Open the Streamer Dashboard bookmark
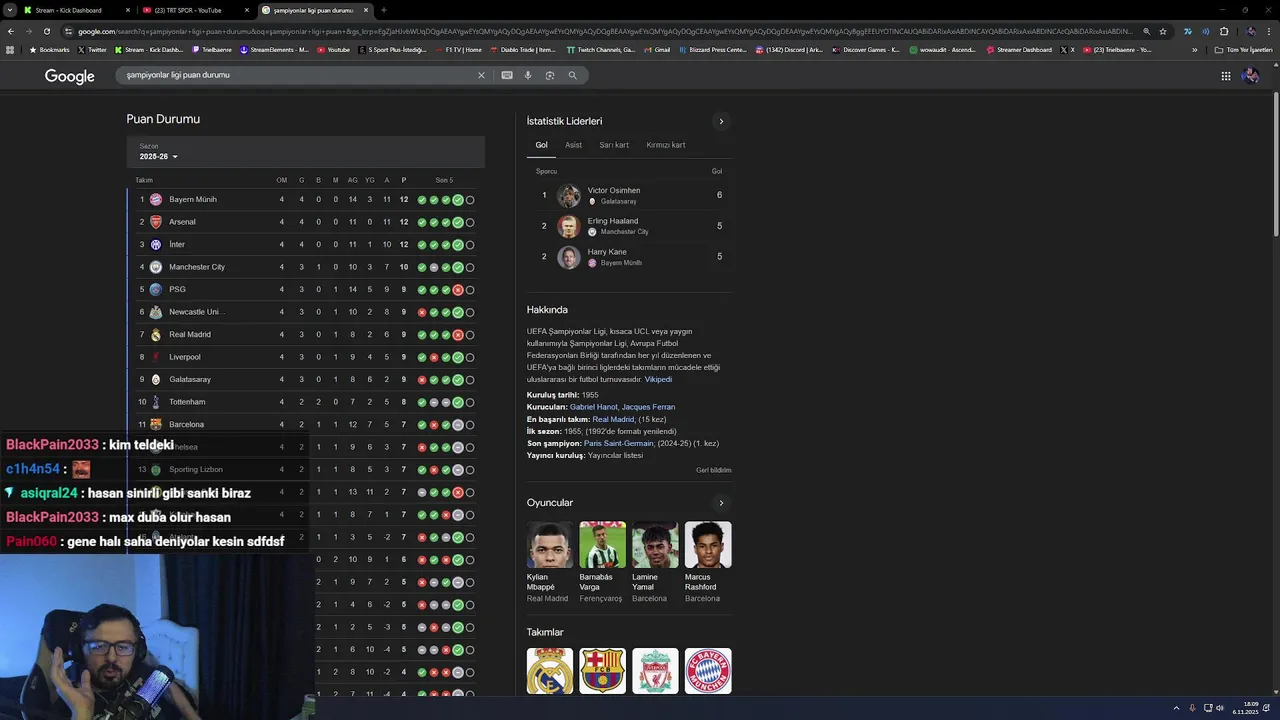The height and width of the screenshot is (720, 1280). point(1019,50)
